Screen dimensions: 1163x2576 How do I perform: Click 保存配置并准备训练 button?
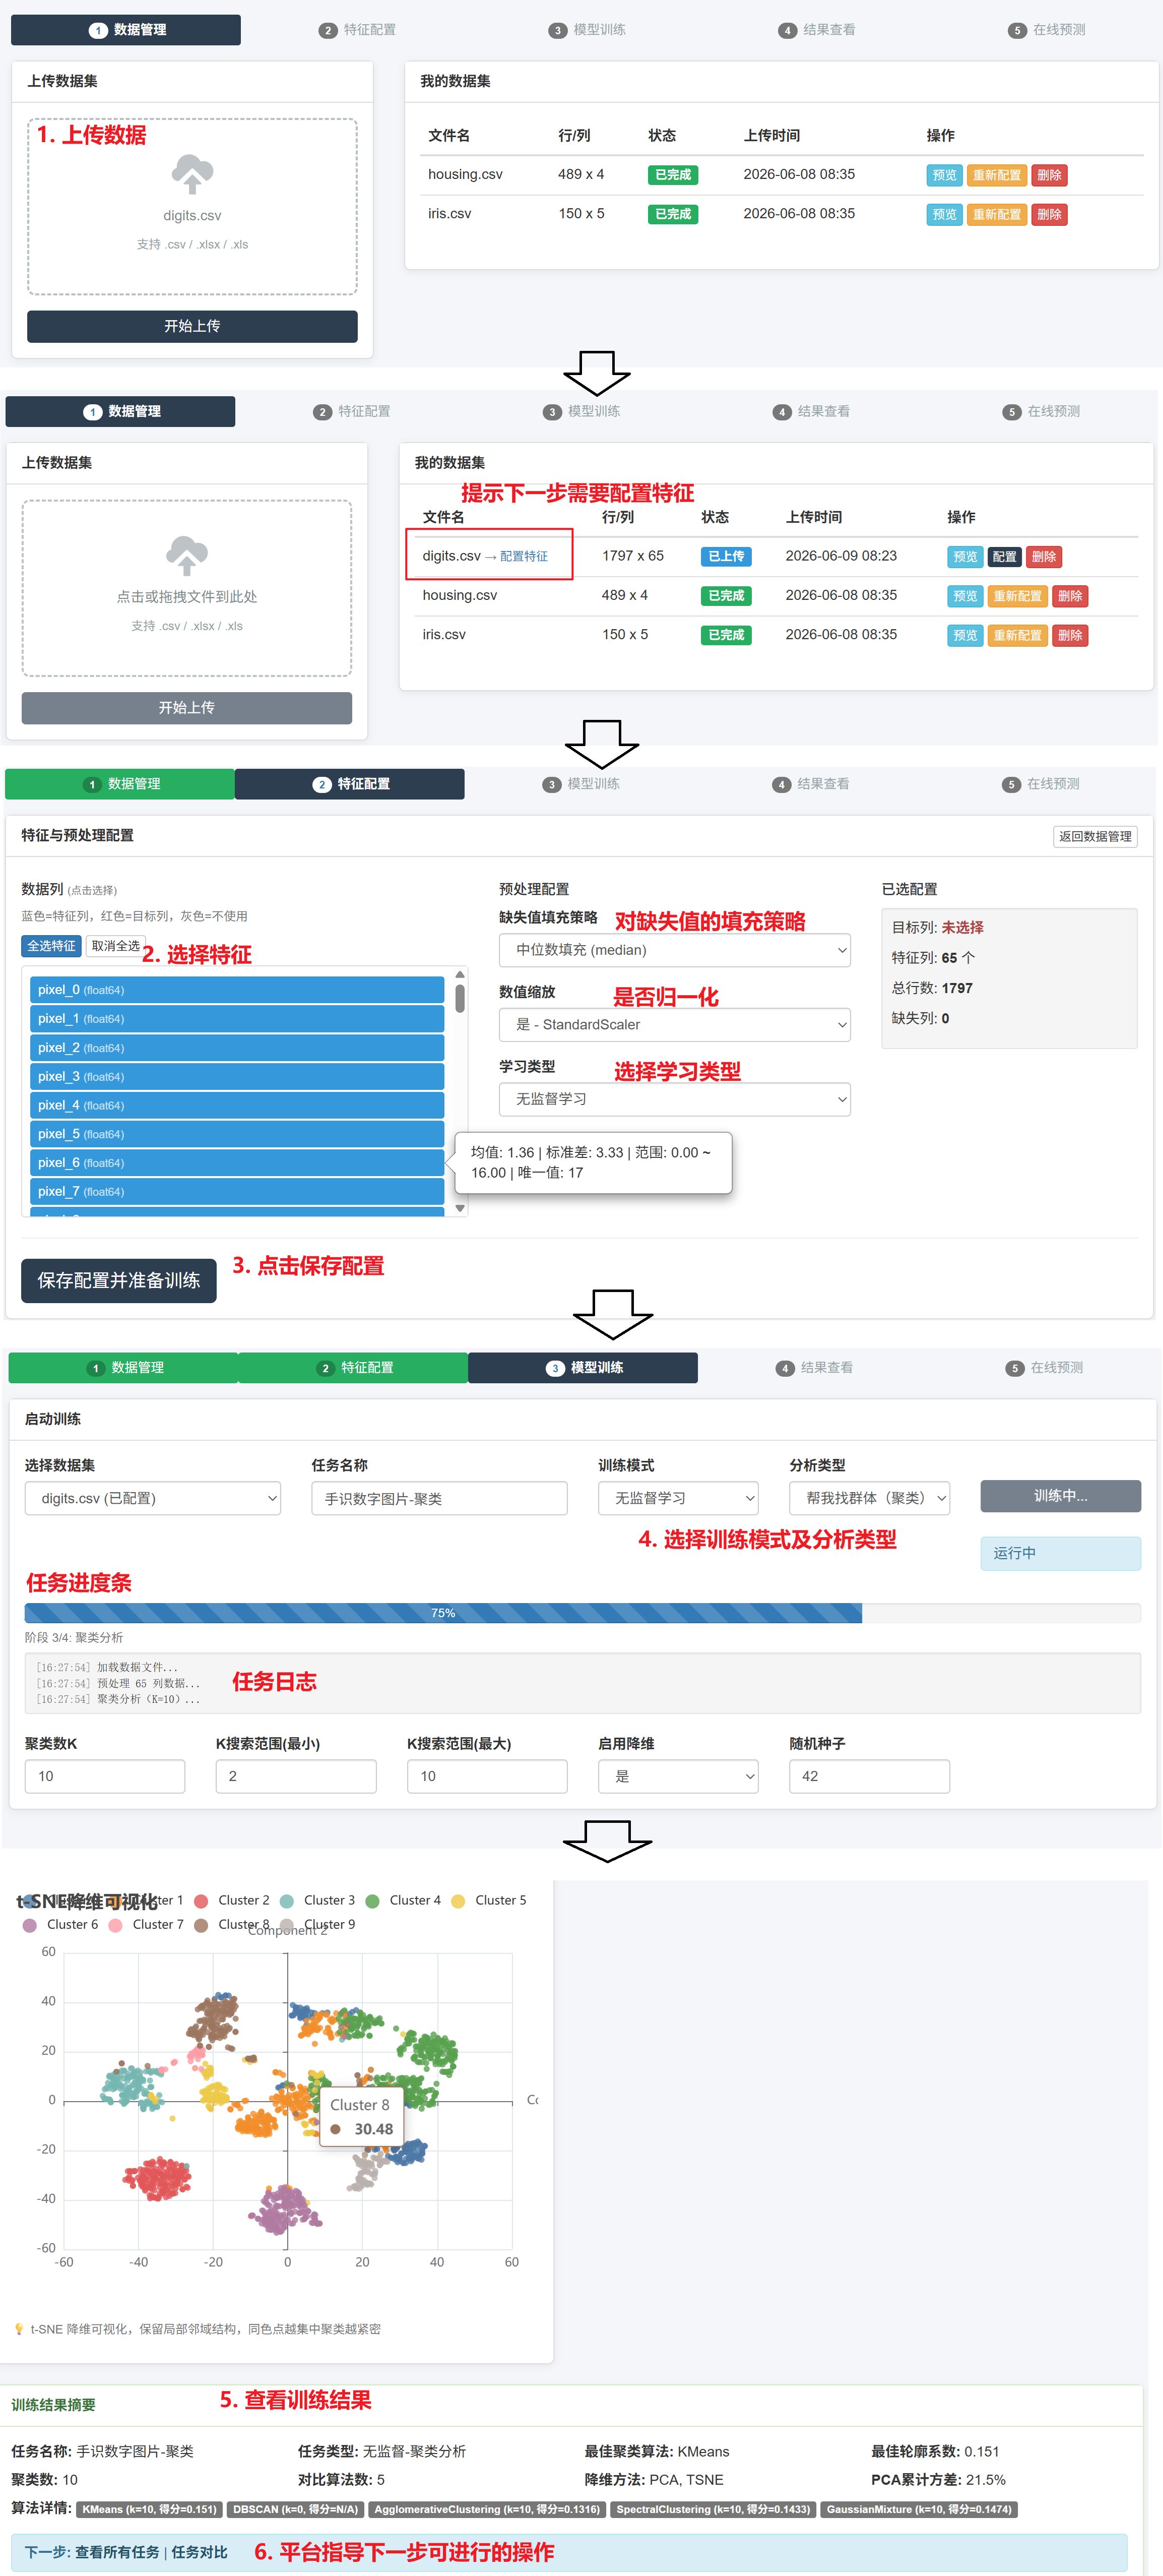click(x=119, y=1281)
